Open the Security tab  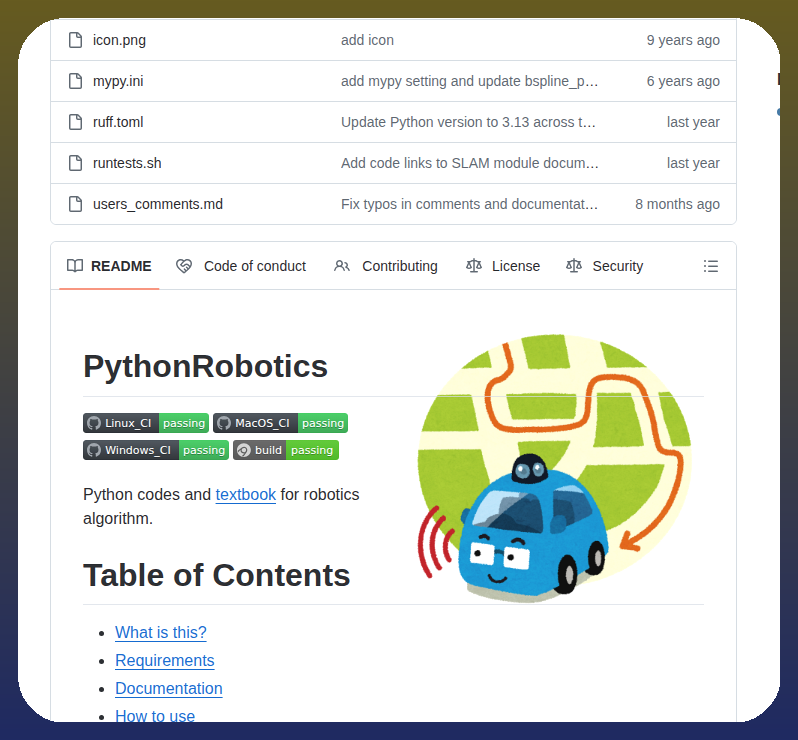[x=605, y=266]
